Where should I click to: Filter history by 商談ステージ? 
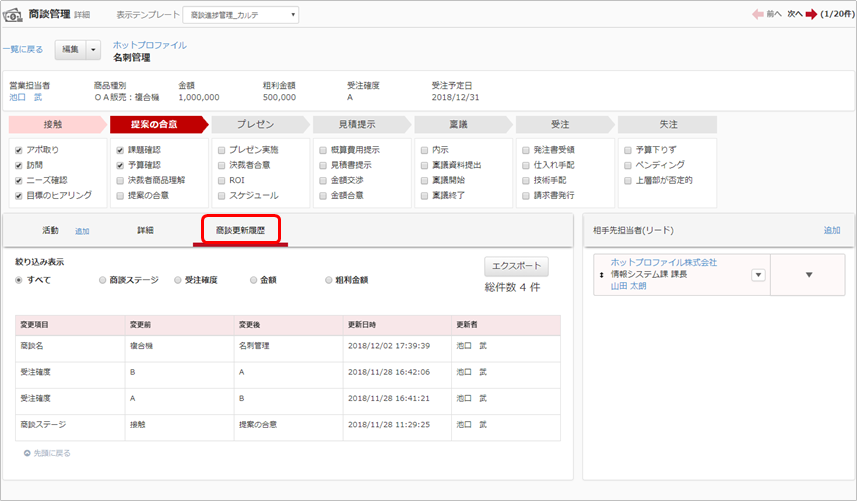pos(102,280)
